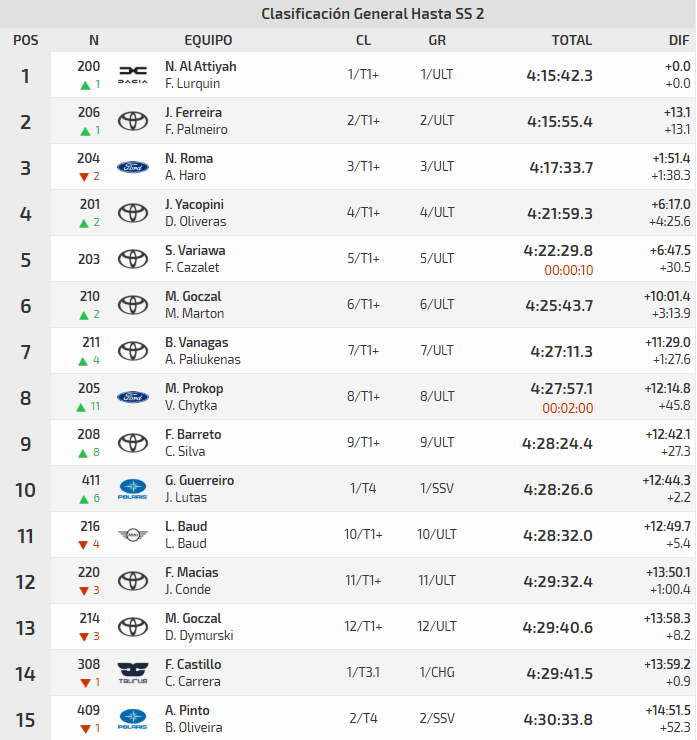The image size is (697, 740).
Task: Click the Mini logo next to L. Baud
Action: [133, 536]
